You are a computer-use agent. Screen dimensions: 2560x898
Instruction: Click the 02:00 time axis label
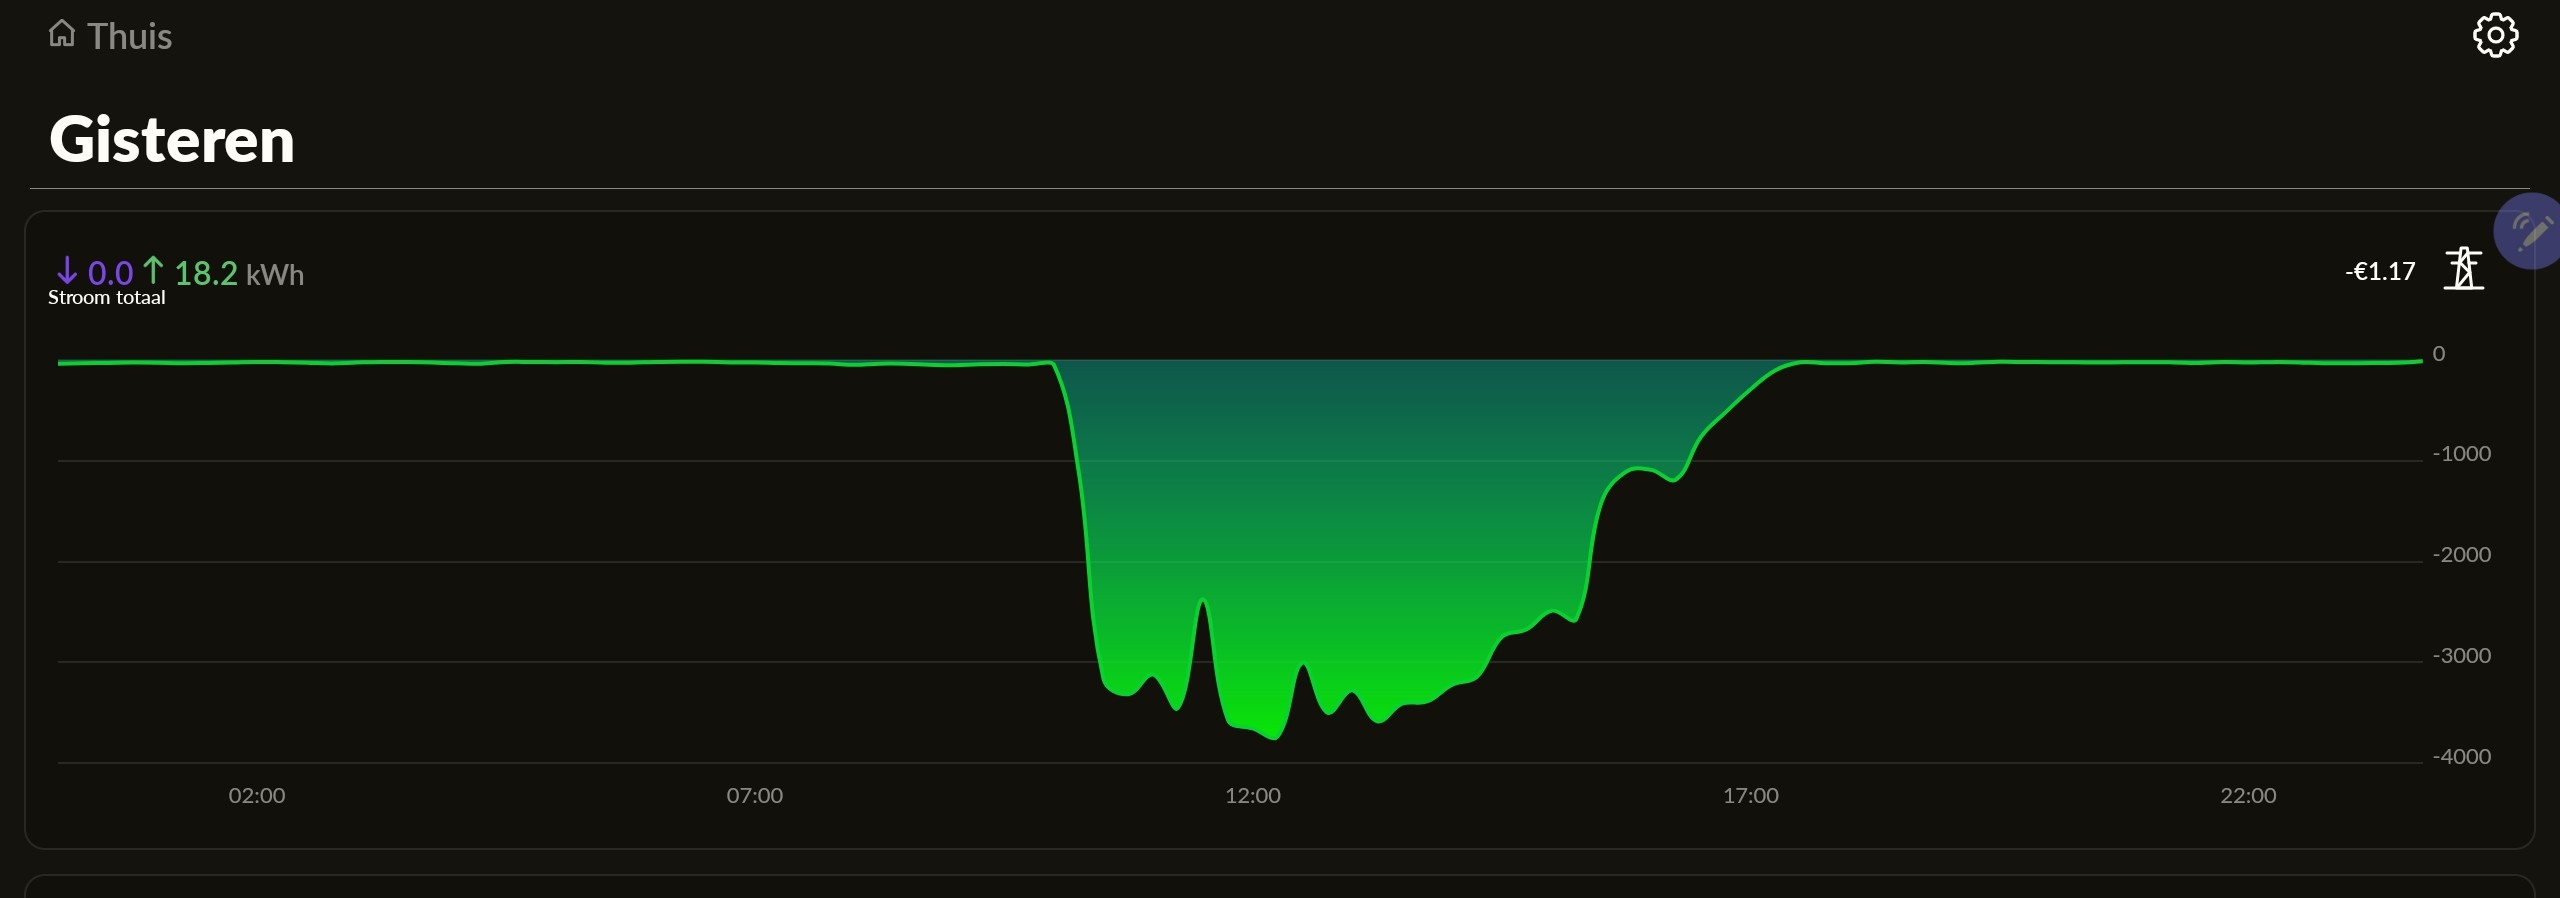257,796
